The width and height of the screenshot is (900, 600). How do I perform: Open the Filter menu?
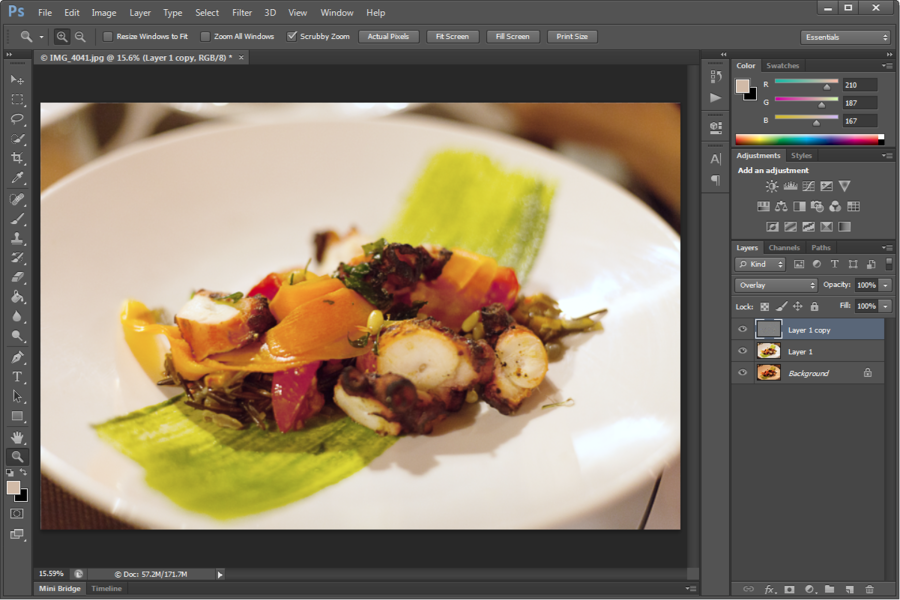click(x=242, y=12)
